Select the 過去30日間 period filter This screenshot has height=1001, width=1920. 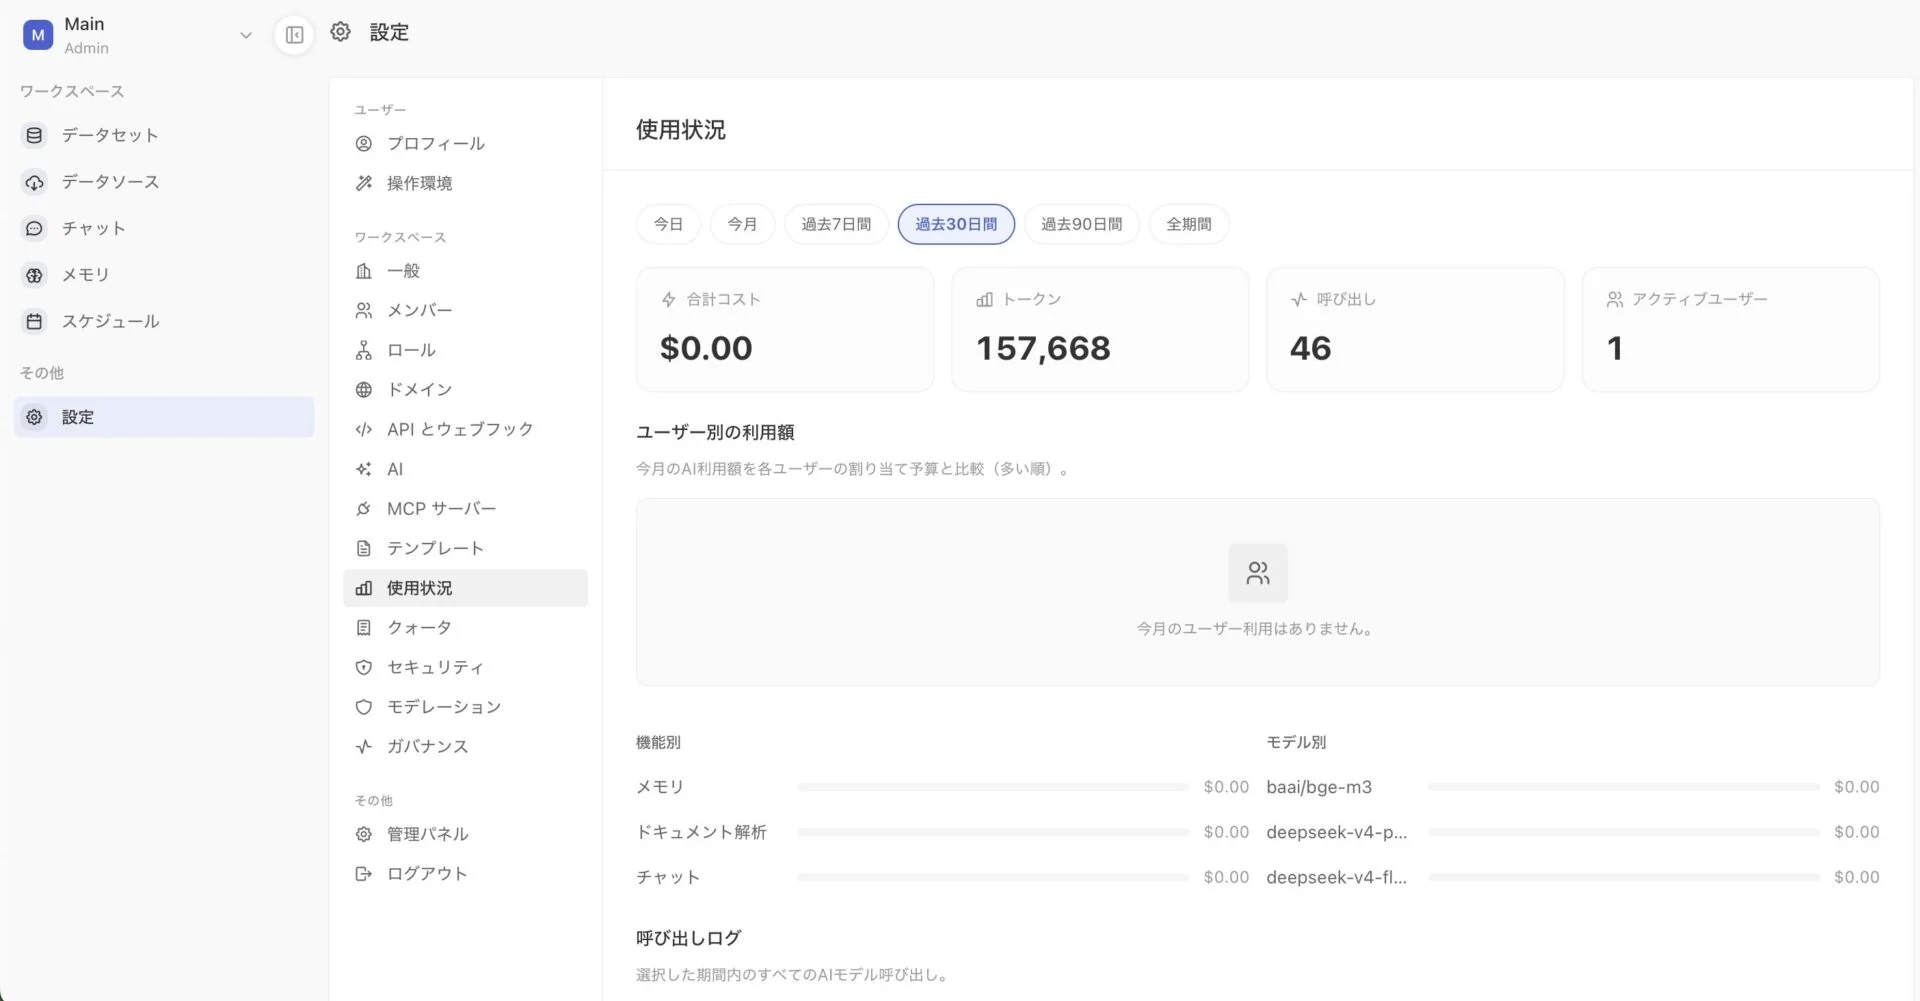click(x=956, y=224)
